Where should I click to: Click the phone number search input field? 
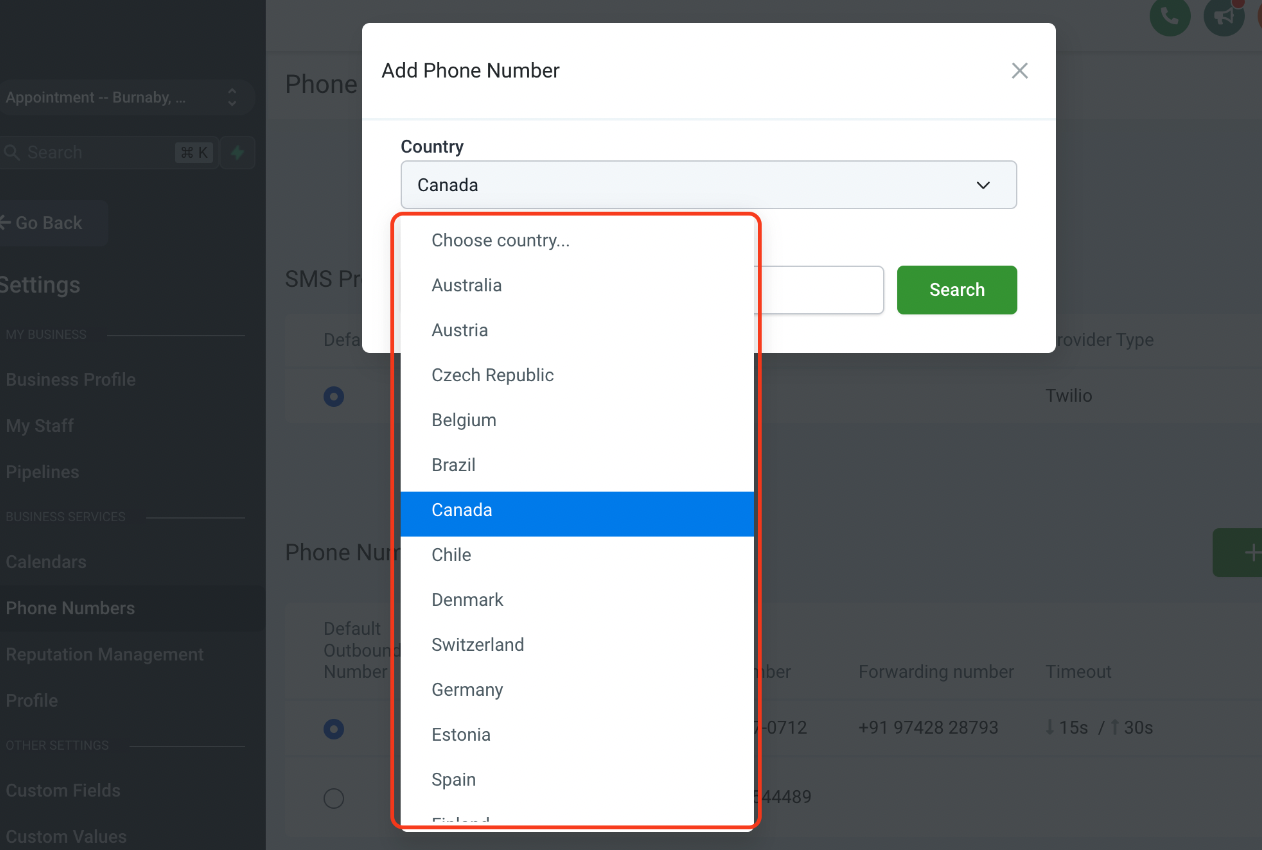(820, 290)
